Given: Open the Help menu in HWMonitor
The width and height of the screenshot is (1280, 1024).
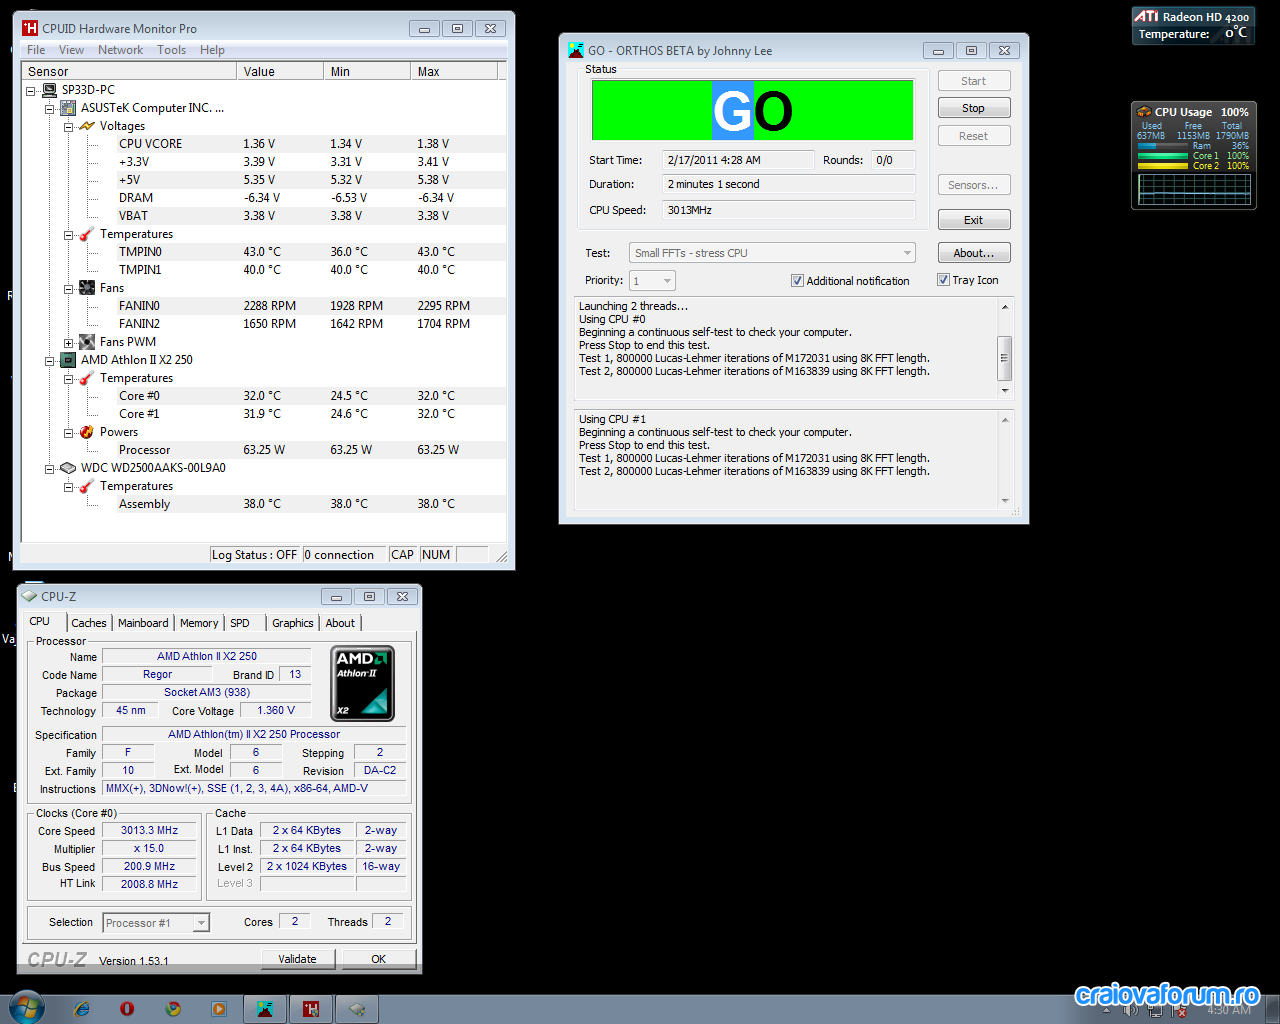Looking at the screenshot, I should 212,50.
